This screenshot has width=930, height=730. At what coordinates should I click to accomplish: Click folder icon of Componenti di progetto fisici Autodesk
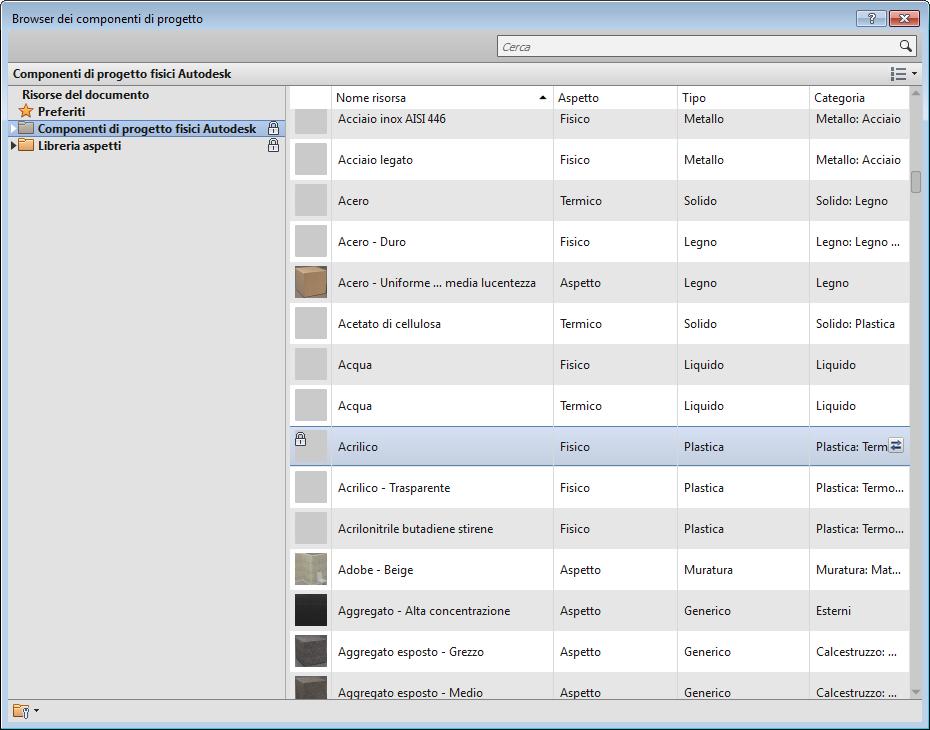coord(26,128)
